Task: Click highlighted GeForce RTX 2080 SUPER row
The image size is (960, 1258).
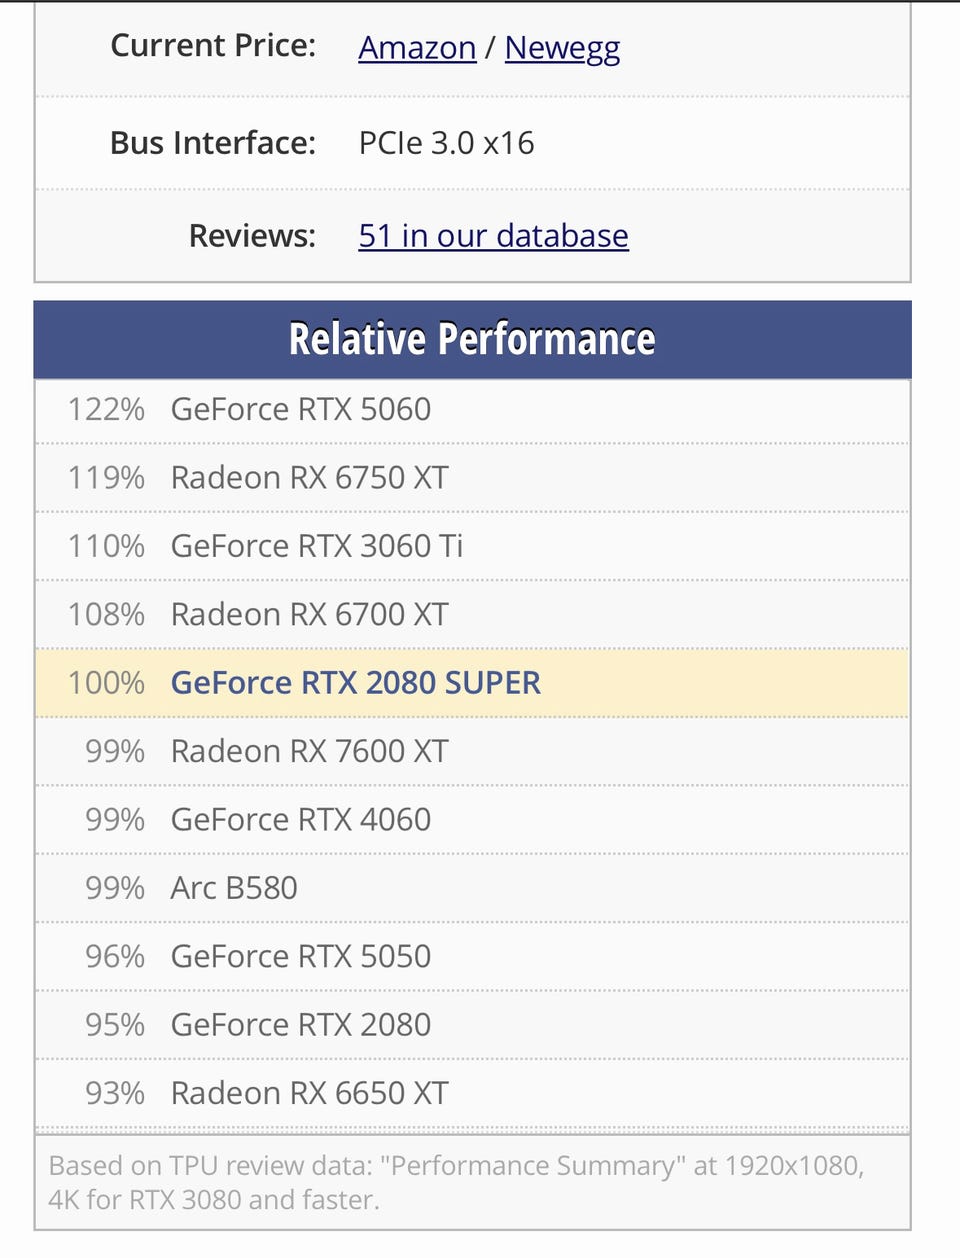Action: coord(472,683)
